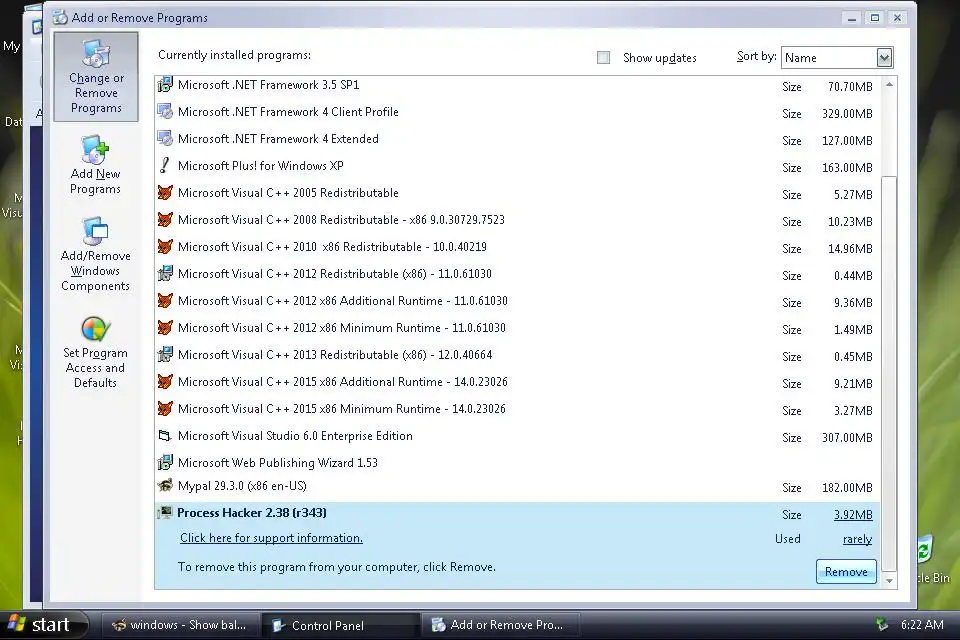Click the .NET Framework 4 Client Profile icon
Image resolution: width=960 pixels, height=640 pixels.
165,111
